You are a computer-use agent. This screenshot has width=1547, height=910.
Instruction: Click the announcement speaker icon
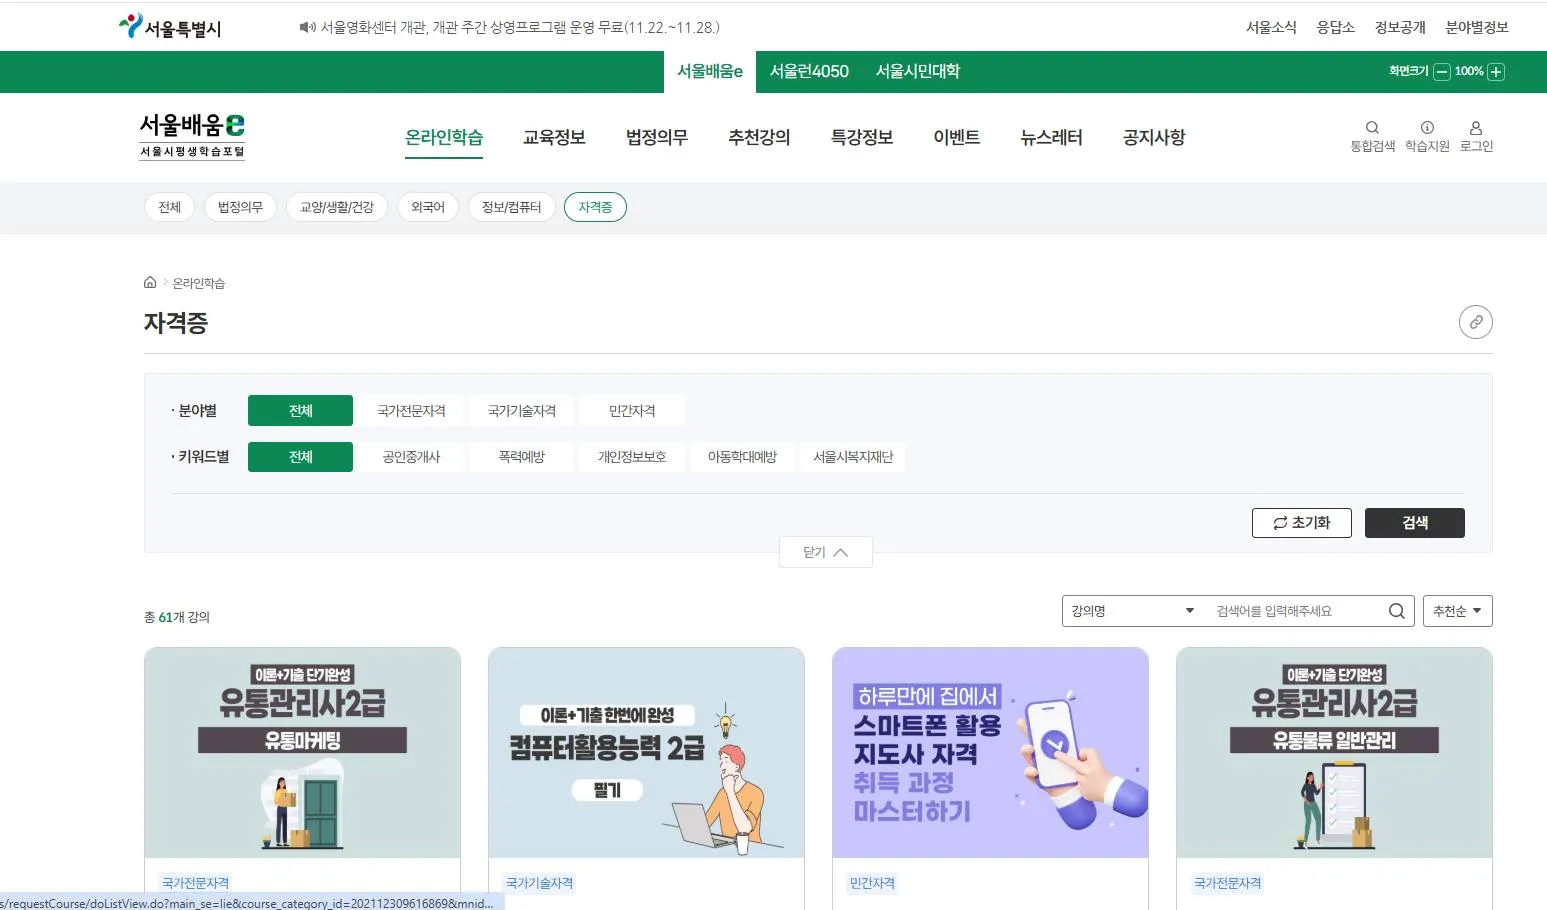coord(307,27)
